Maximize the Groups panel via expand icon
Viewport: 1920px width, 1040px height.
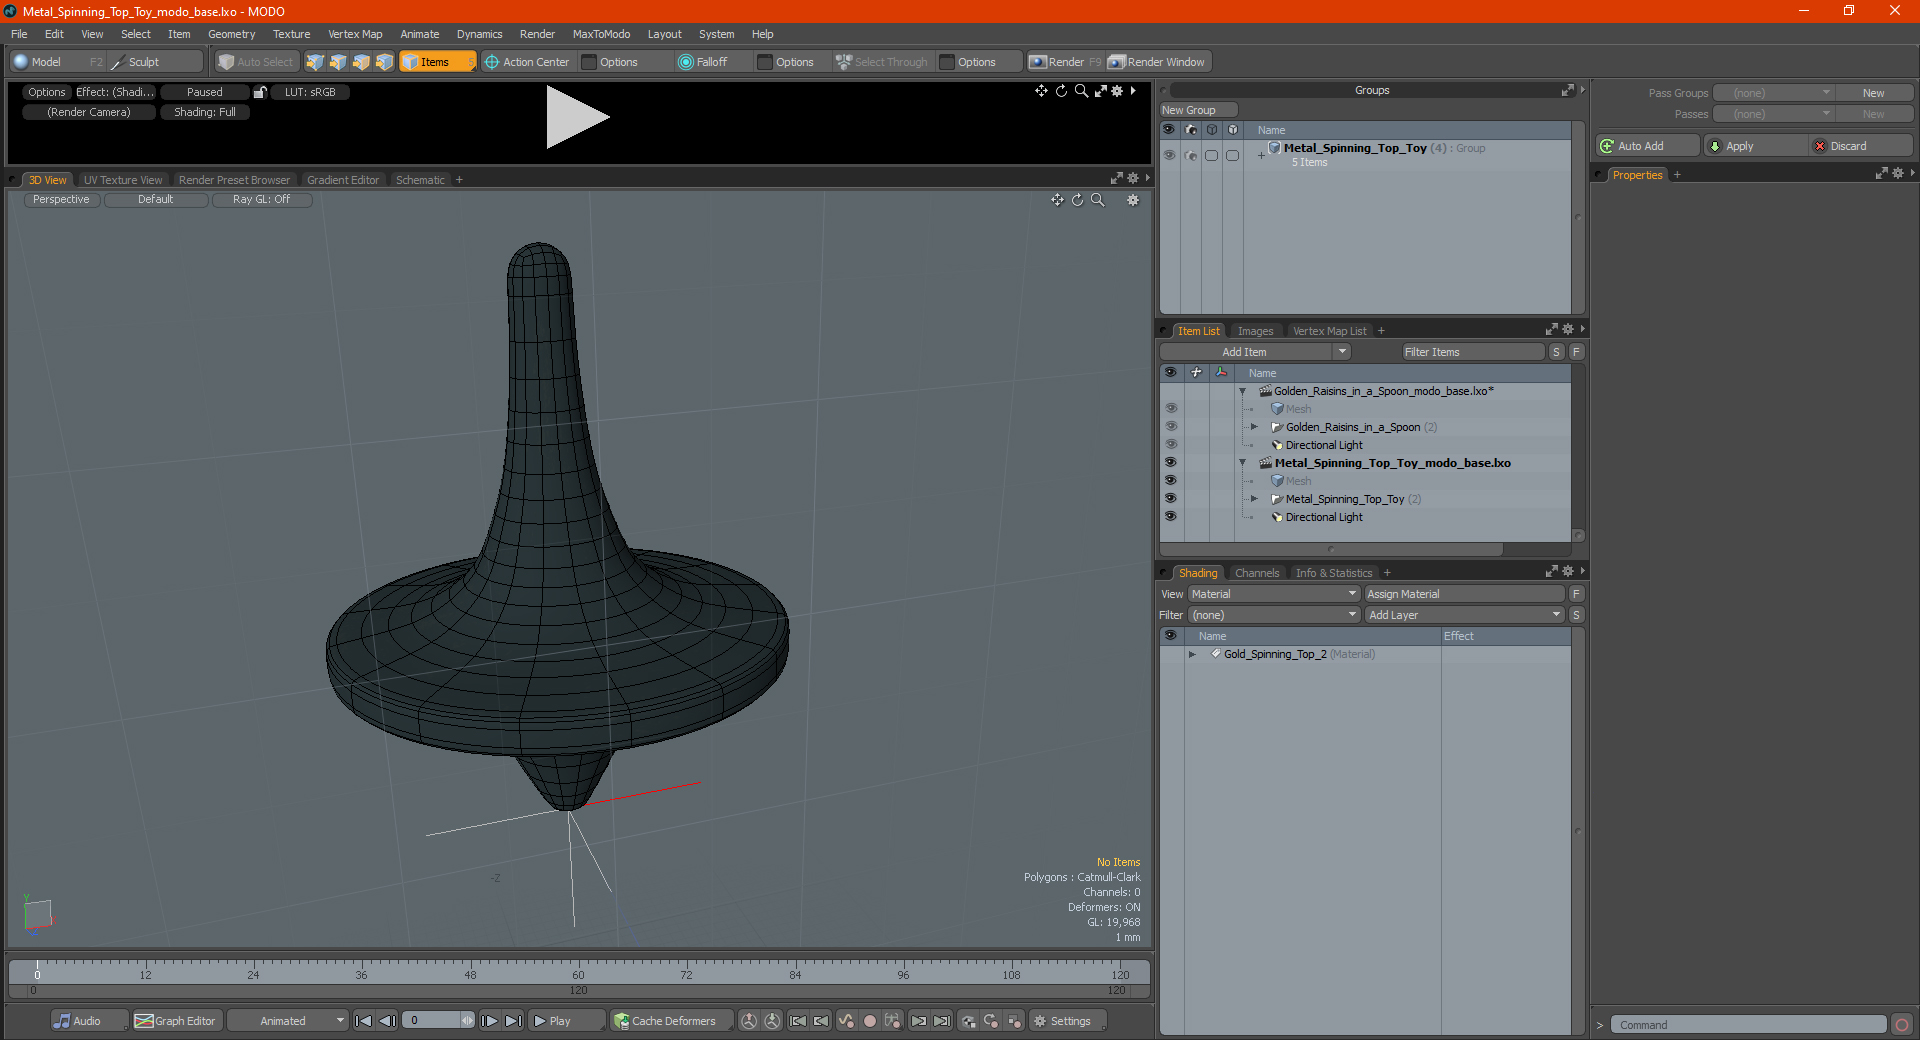pyautogui.click(x=1567, y=90)
